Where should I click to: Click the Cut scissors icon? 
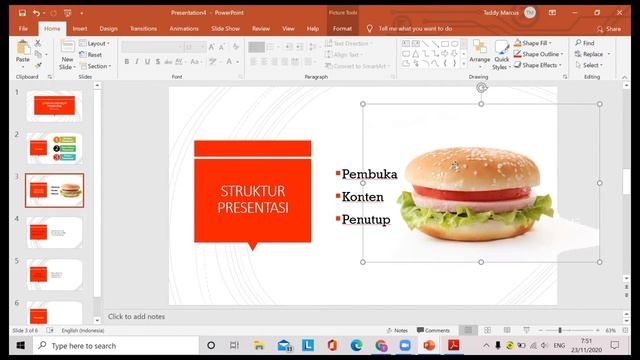pyautogui.click(x=38, y=42)
